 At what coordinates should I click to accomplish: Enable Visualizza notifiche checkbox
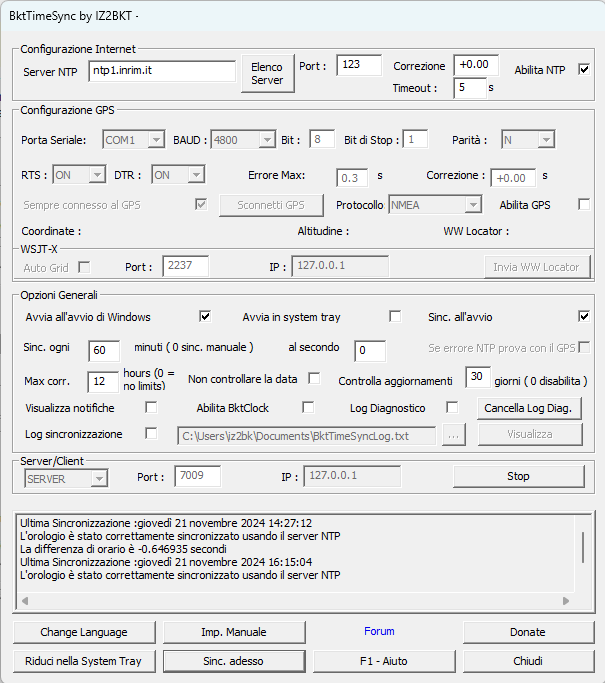click(x=151, y=408)
